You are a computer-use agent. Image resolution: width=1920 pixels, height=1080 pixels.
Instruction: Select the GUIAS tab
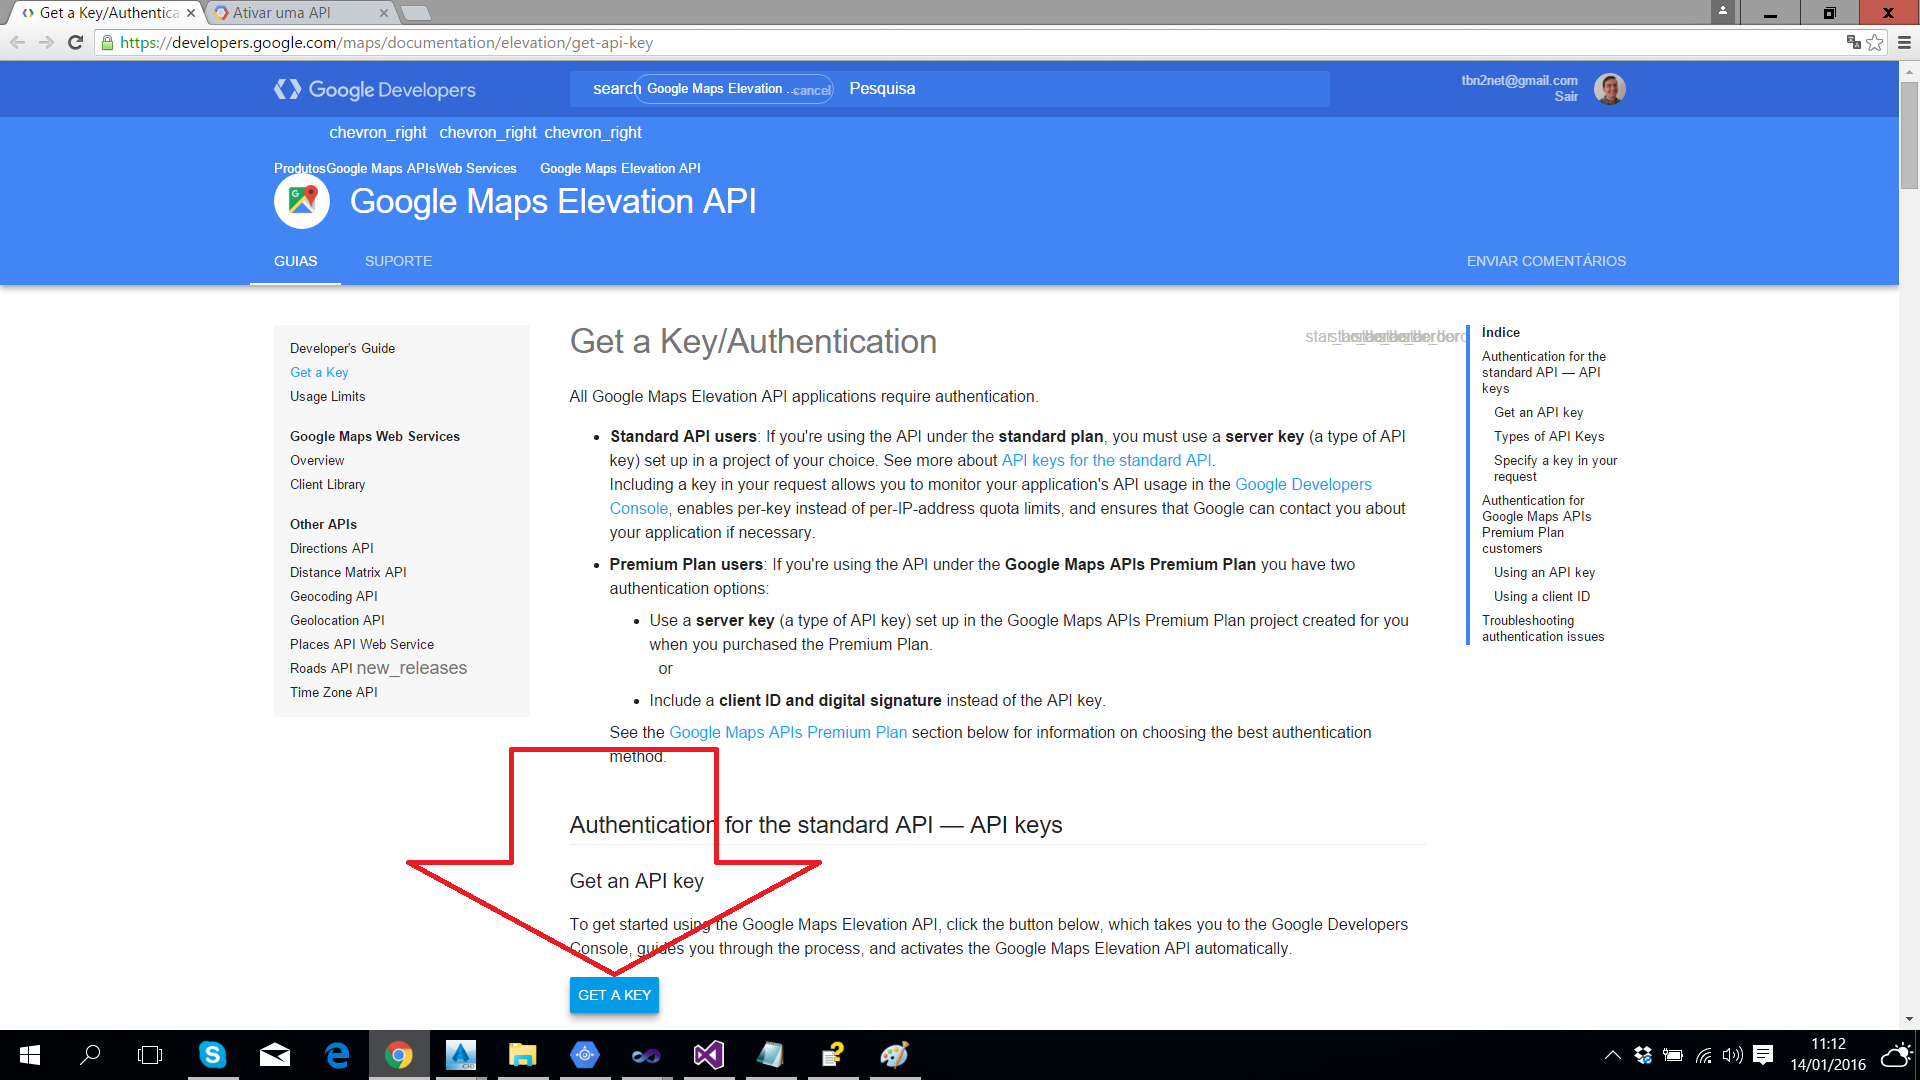(x=295, y=261)
